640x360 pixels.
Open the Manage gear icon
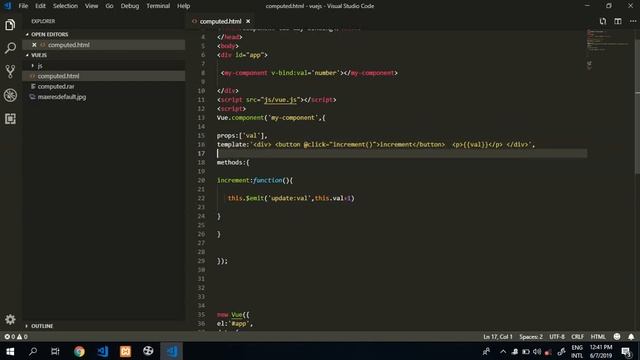[x=10, y=319]
